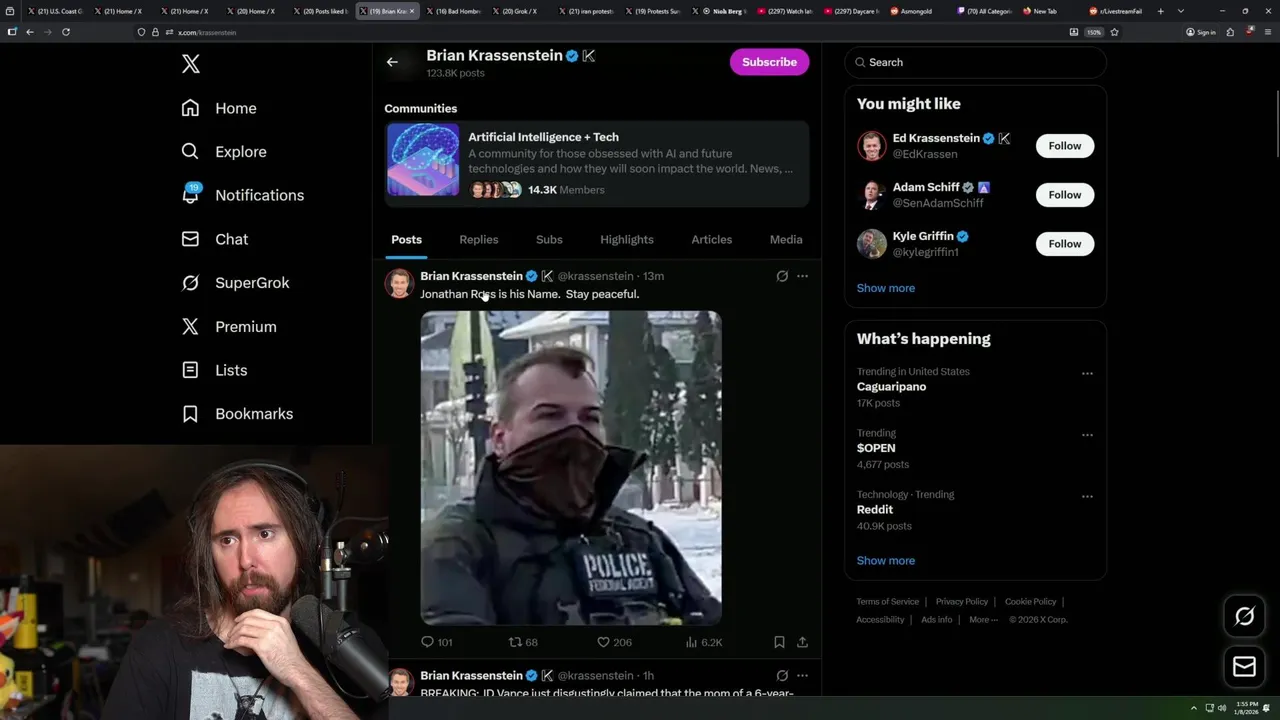Open the Privacy Policy link
The height and width of the screenshot is (720, 1280).
962,602
